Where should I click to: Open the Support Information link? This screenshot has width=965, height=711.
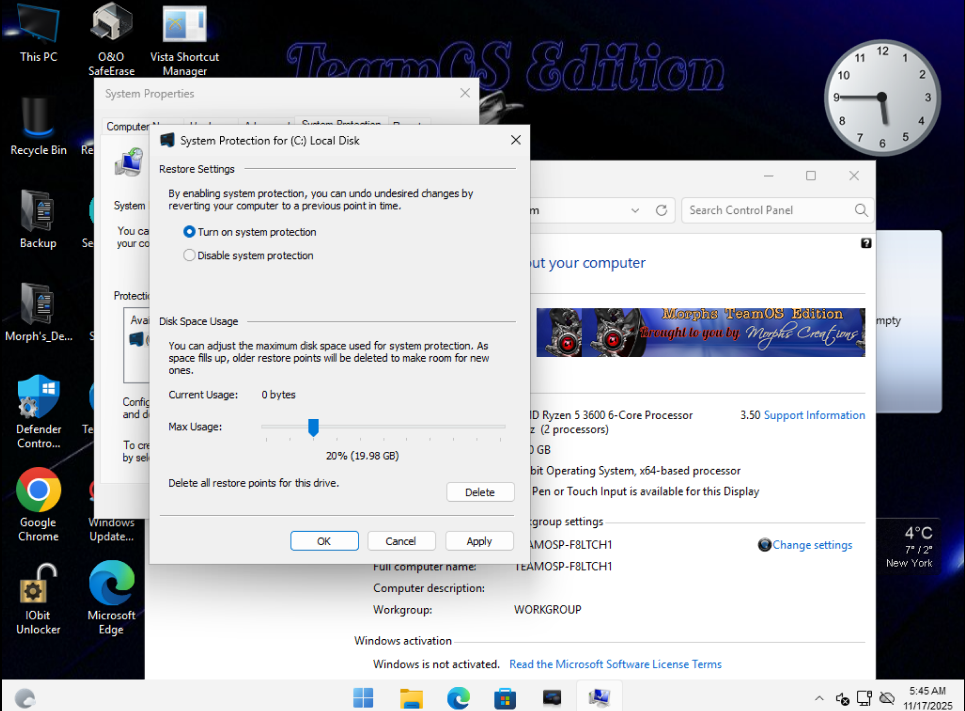[814, 415]
